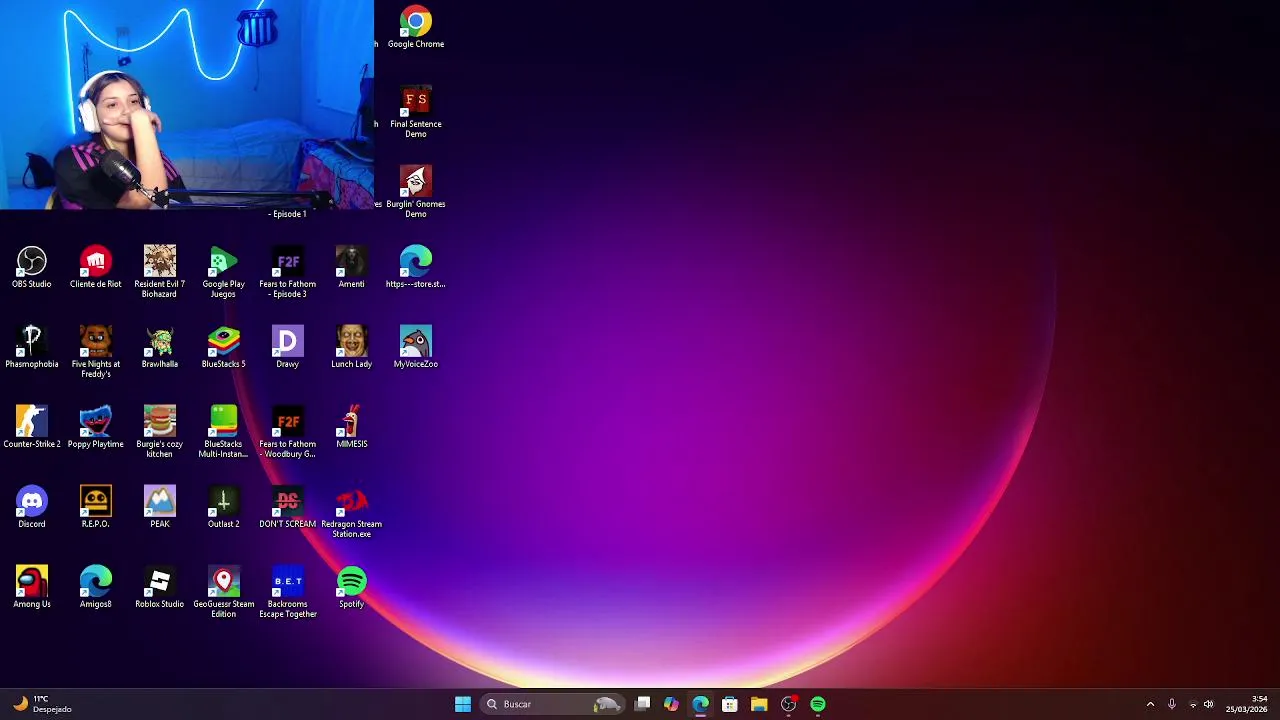Switch to Spotify in taskbar

(x=818, y=704)
